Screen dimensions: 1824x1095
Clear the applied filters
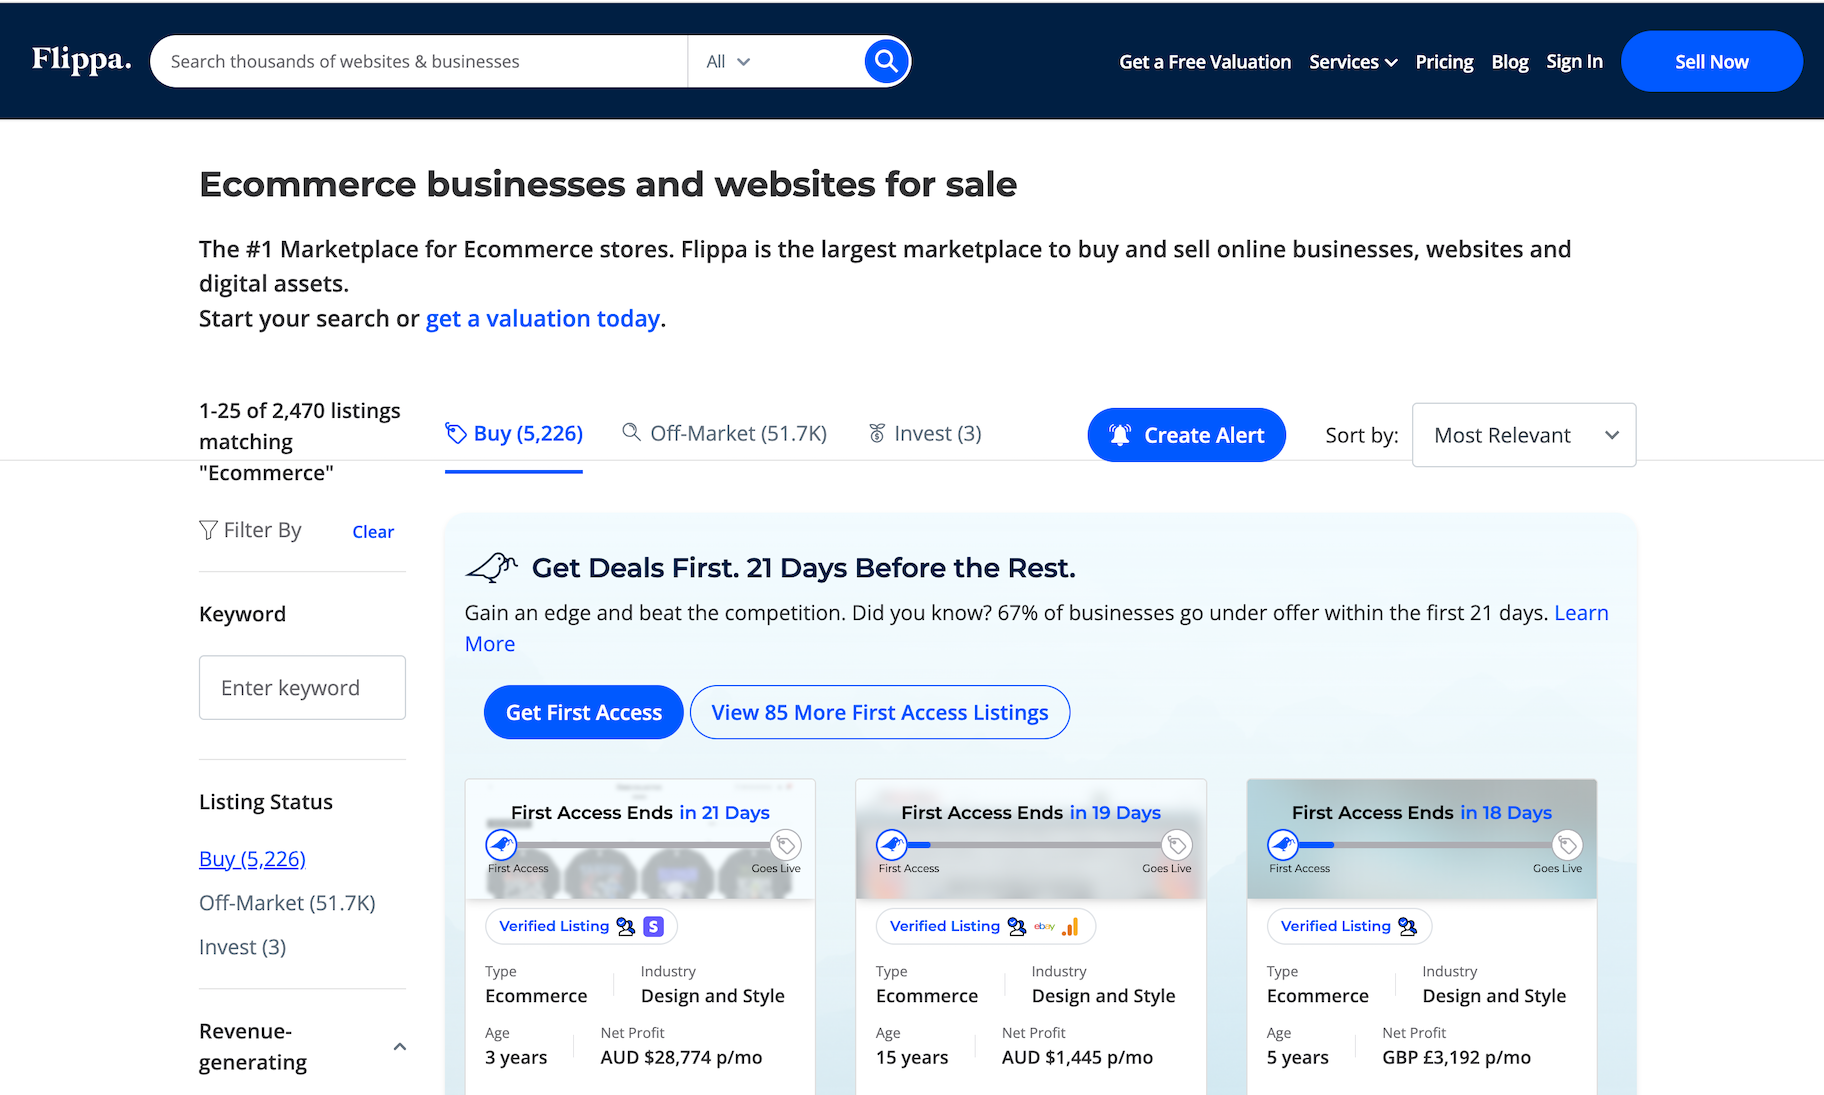[373, 532]
